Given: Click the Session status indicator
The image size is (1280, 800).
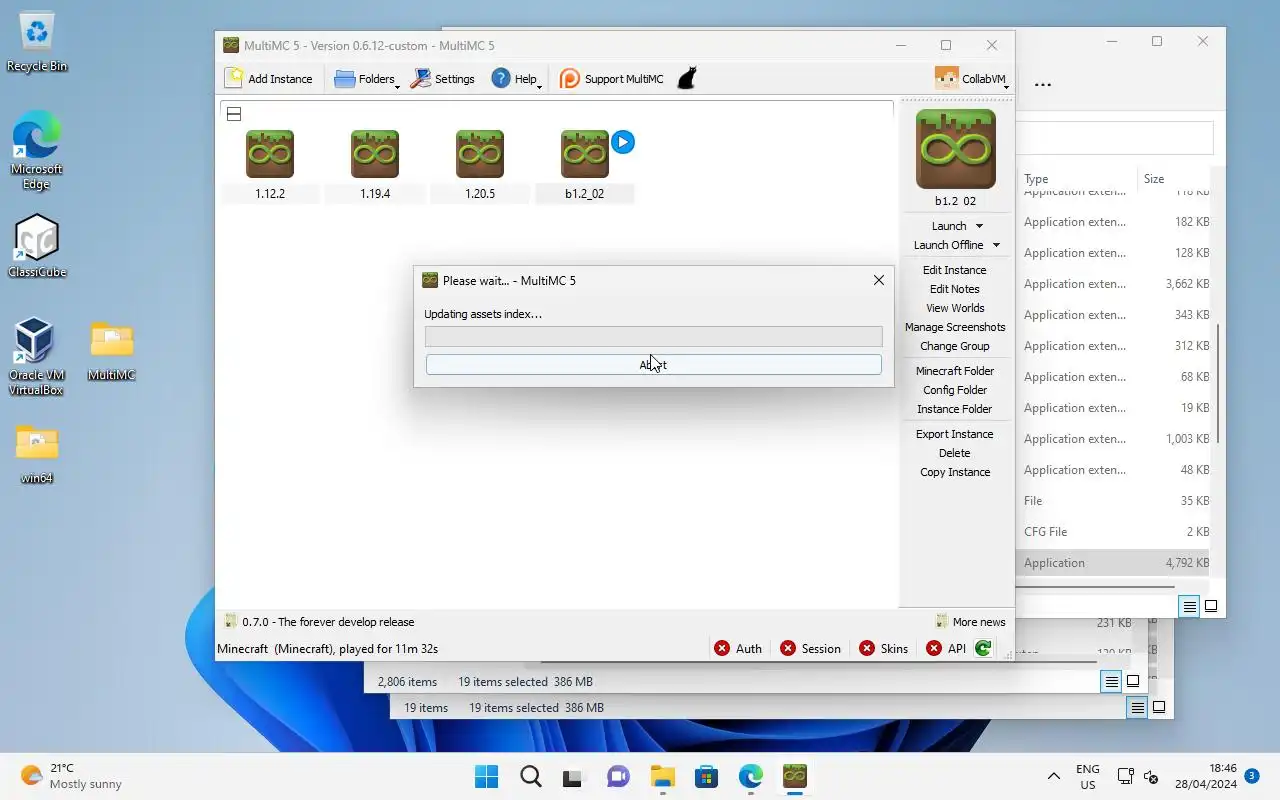Looking at the screenshot, I should coord(810,649).
